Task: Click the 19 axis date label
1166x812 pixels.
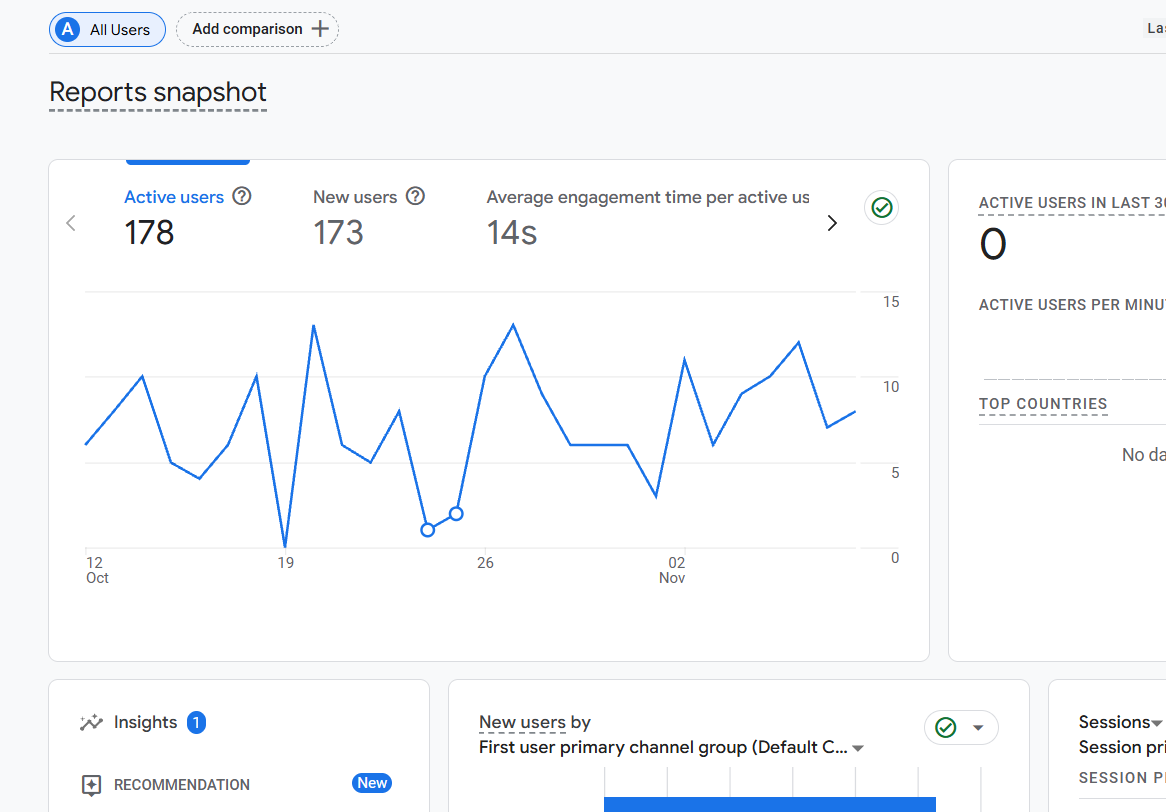Action: pyautogui.click(x=286, y=563)
